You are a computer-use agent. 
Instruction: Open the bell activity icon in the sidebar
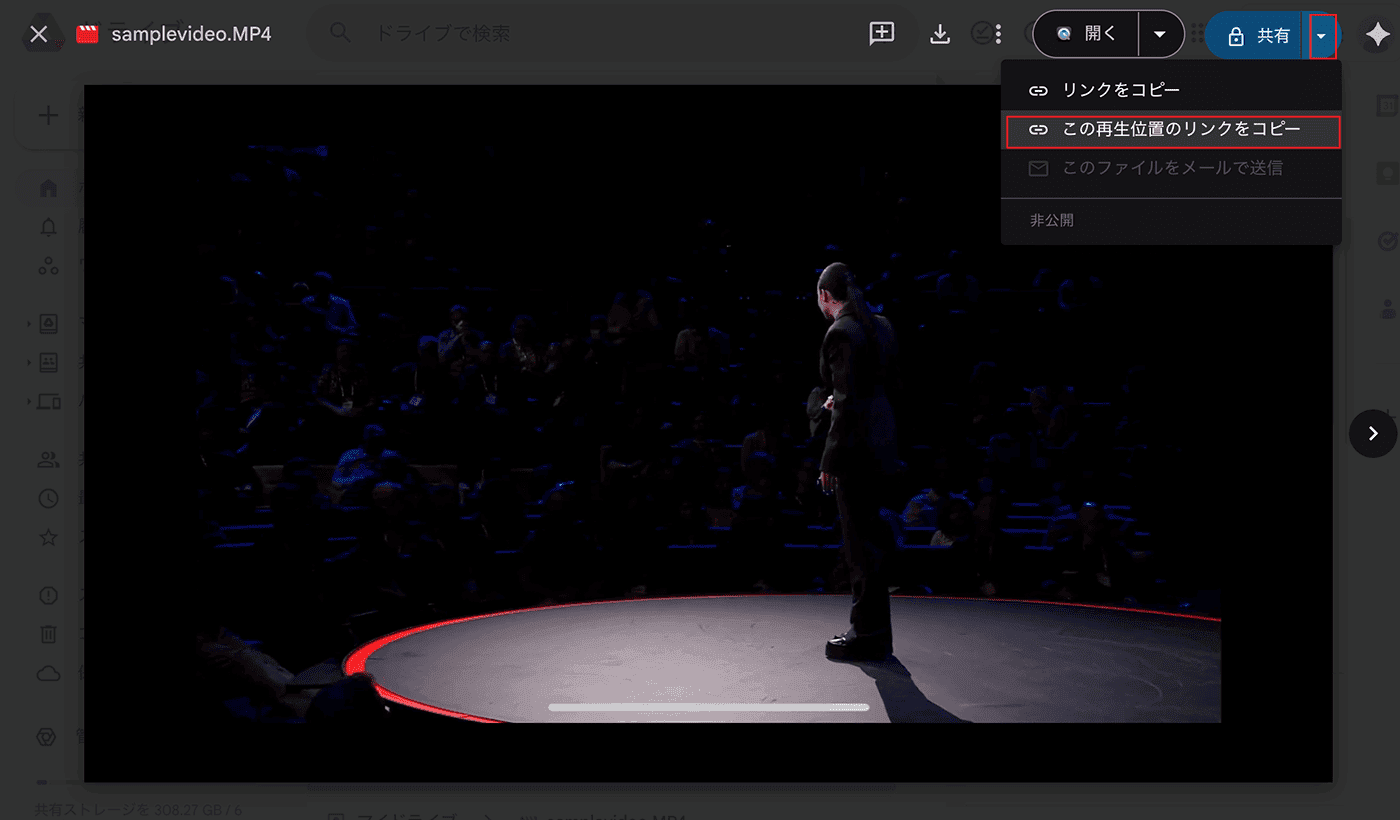[48, 227]
